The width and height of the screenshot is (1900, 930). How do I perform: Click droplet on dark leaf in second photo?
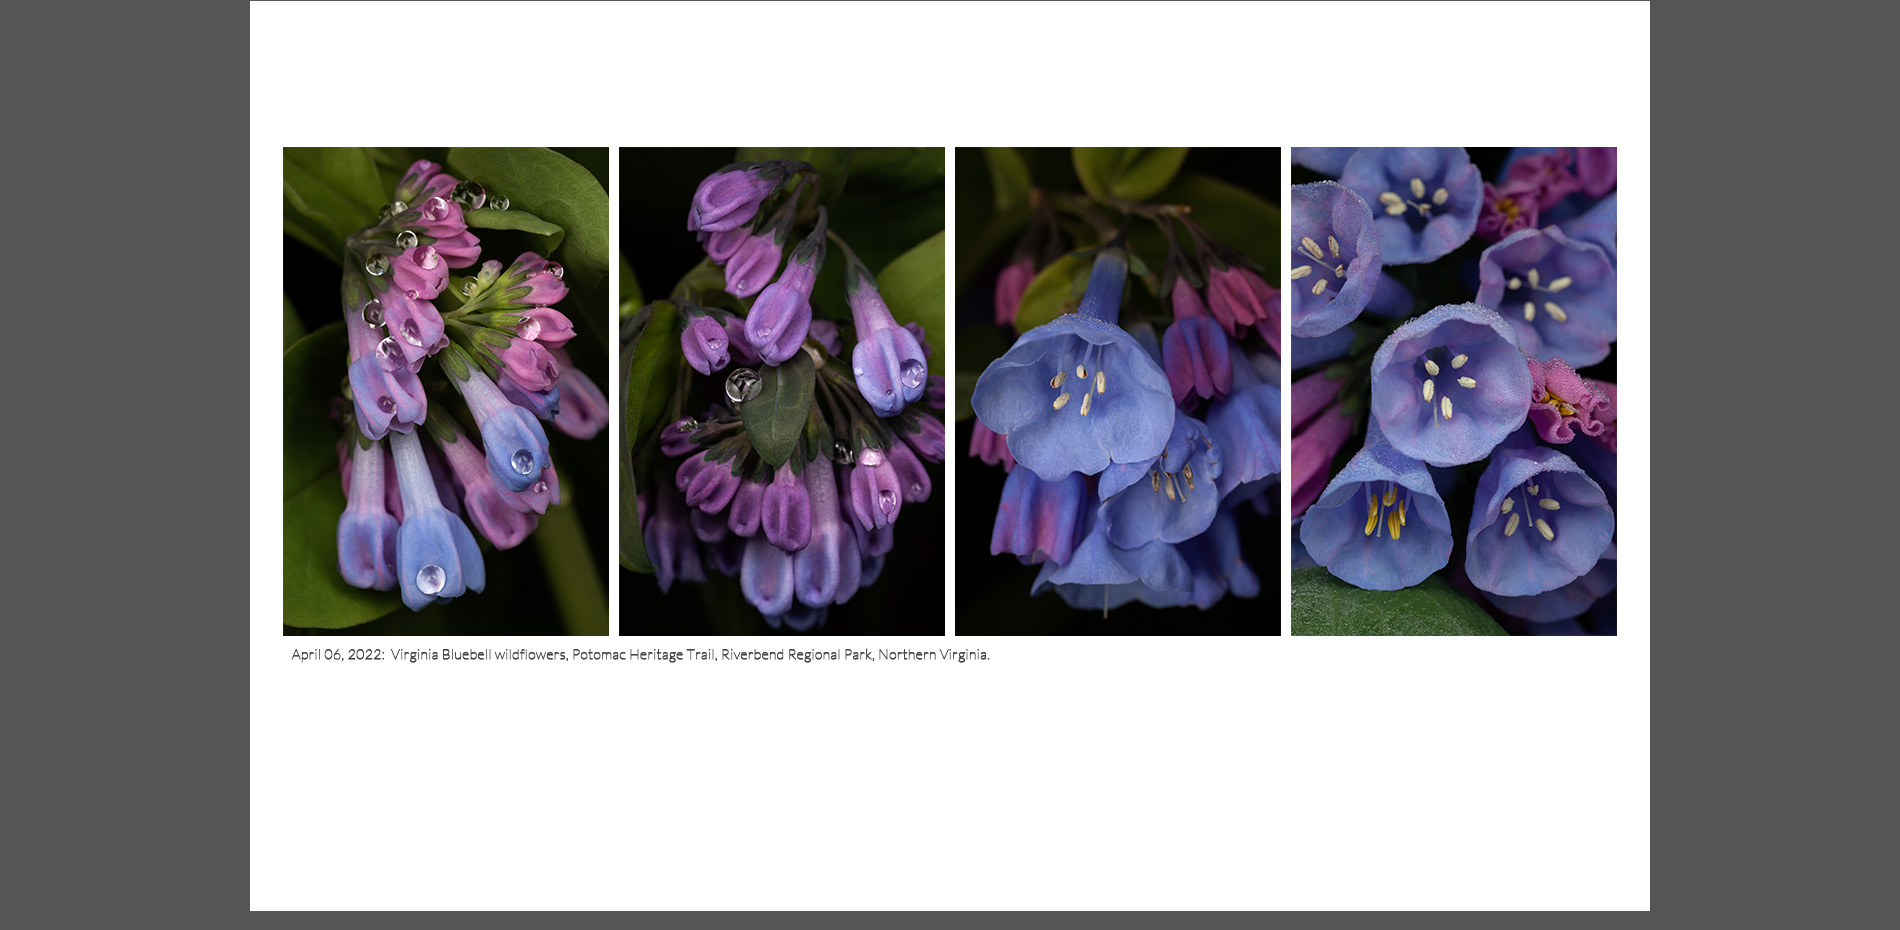(743, 385)
